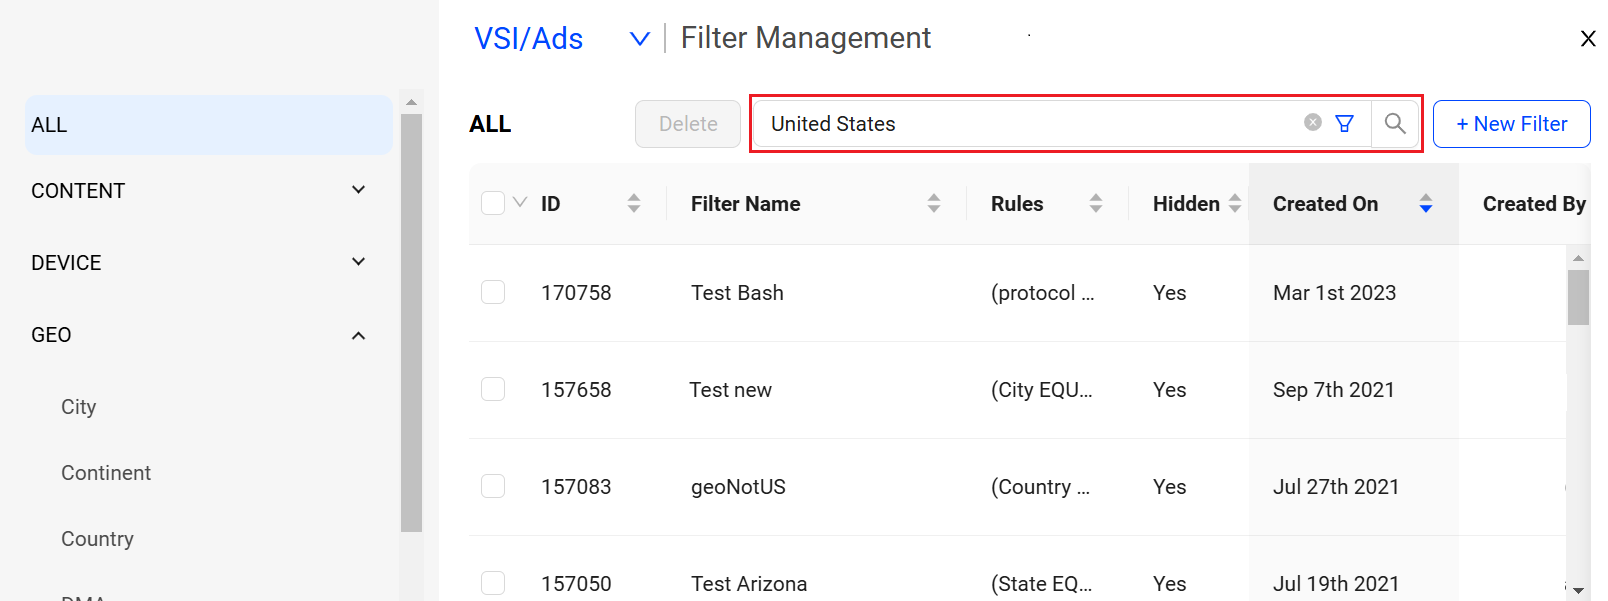Screen dimensions: 1608x601
Task: Sort by Rules column arrows
Action: point(1096,204)
